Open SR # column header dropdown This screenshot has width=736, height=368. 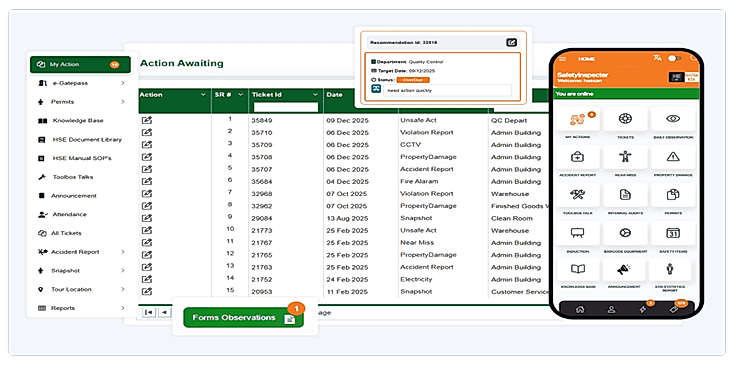pos(240,95)
